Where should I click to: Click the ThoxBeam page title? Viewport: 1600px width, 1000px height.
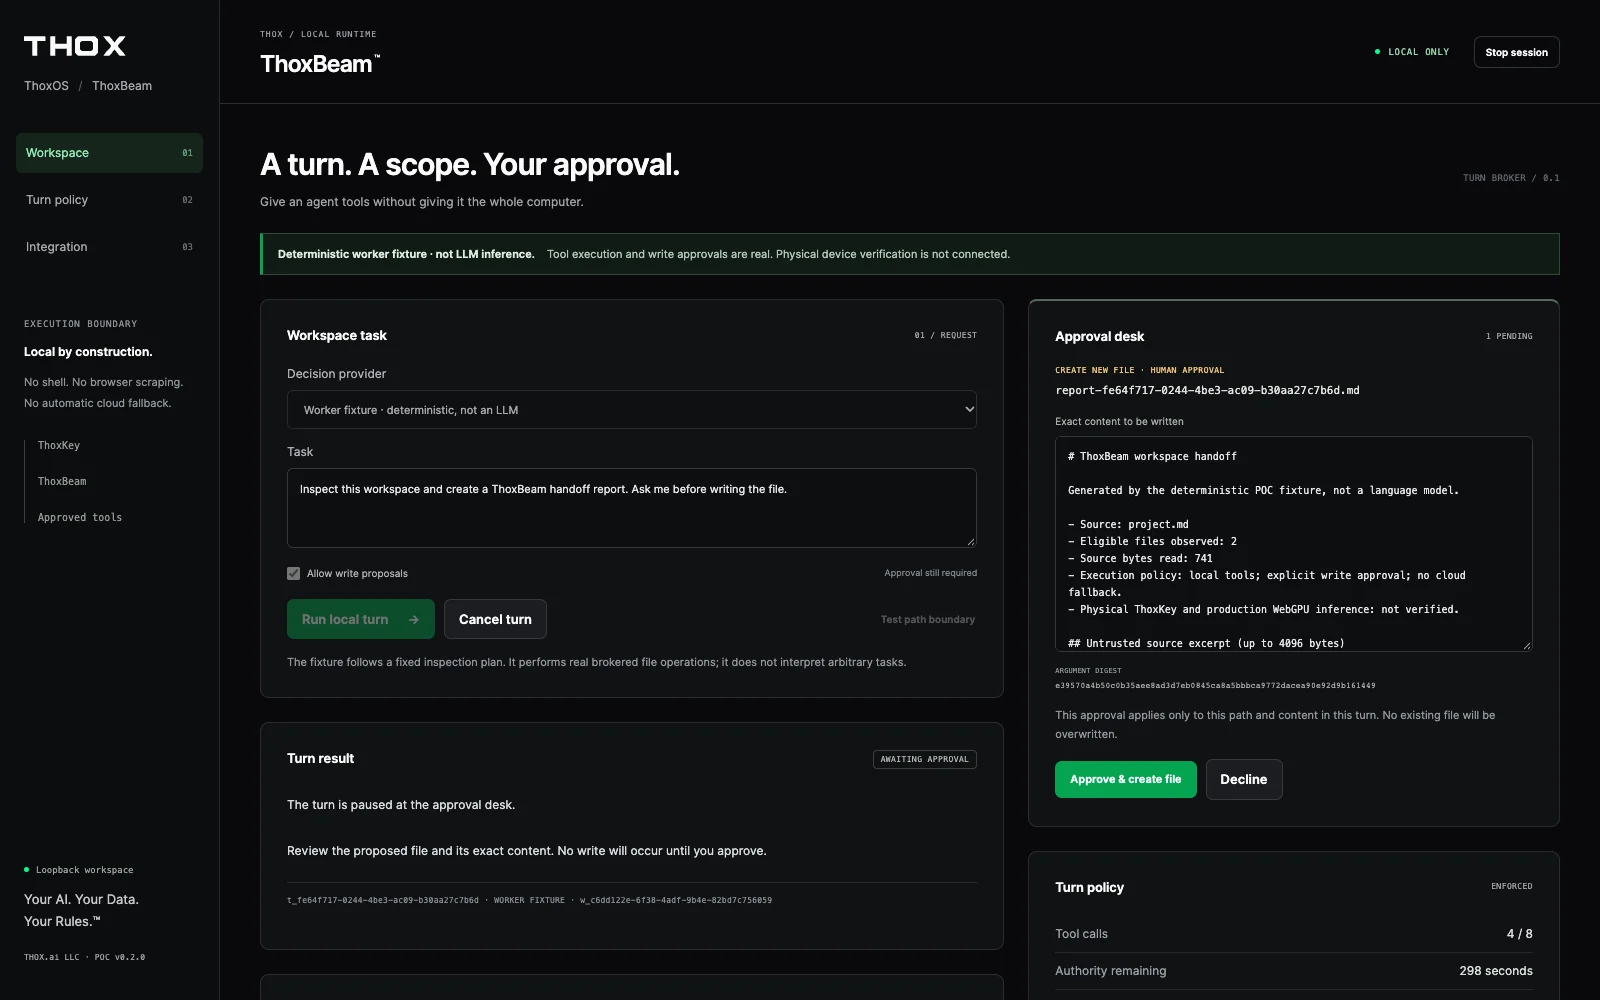tap(320, 64)
